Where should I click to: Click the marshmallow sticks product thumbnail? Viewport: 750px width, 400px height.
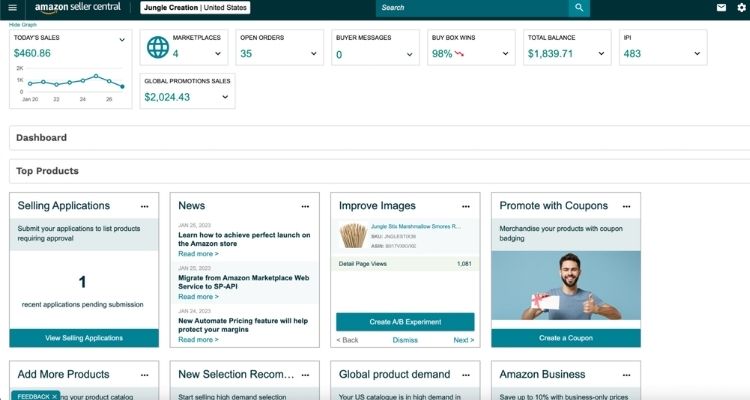point(353,236)
